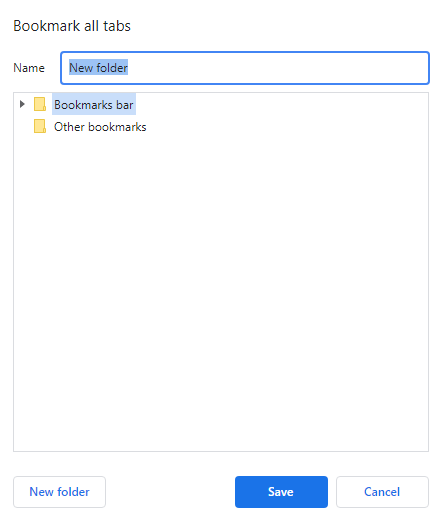
Task: Show subfolders using Bookmarks bar triangle
Action: 22,104
